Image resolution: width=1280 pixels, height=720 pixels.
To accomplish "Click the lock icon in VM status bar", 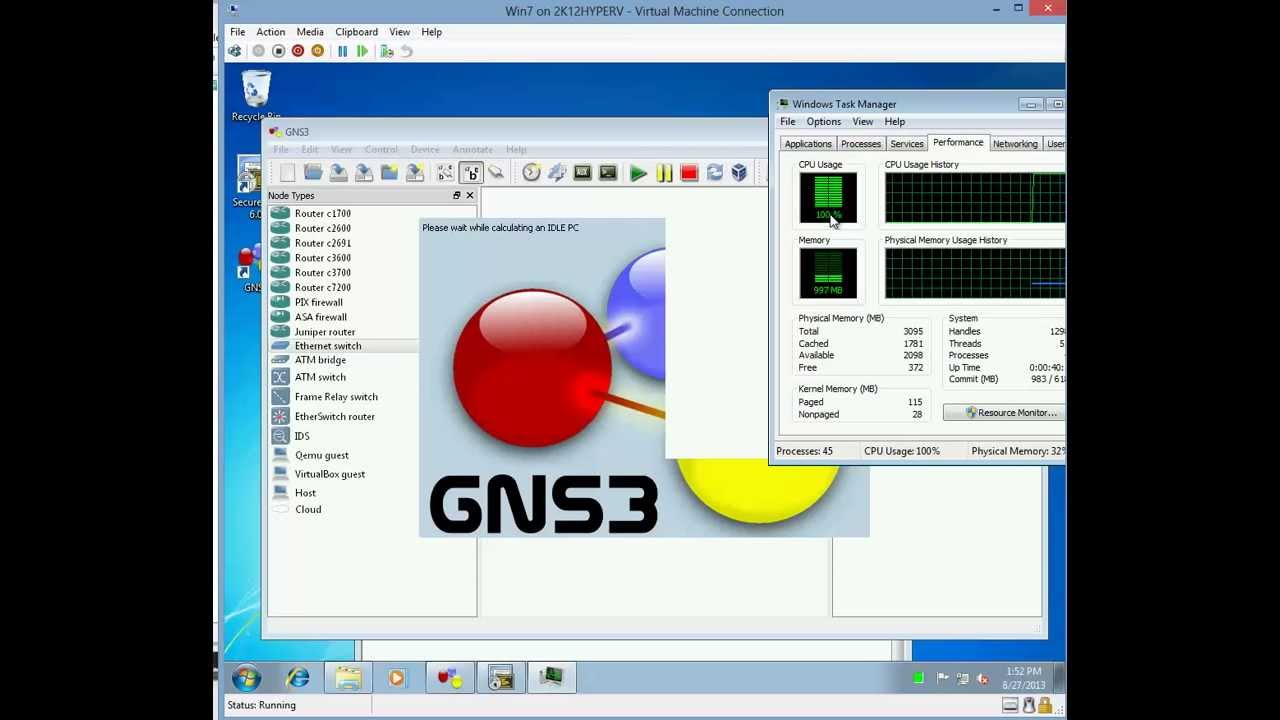I will (1045, 706).
